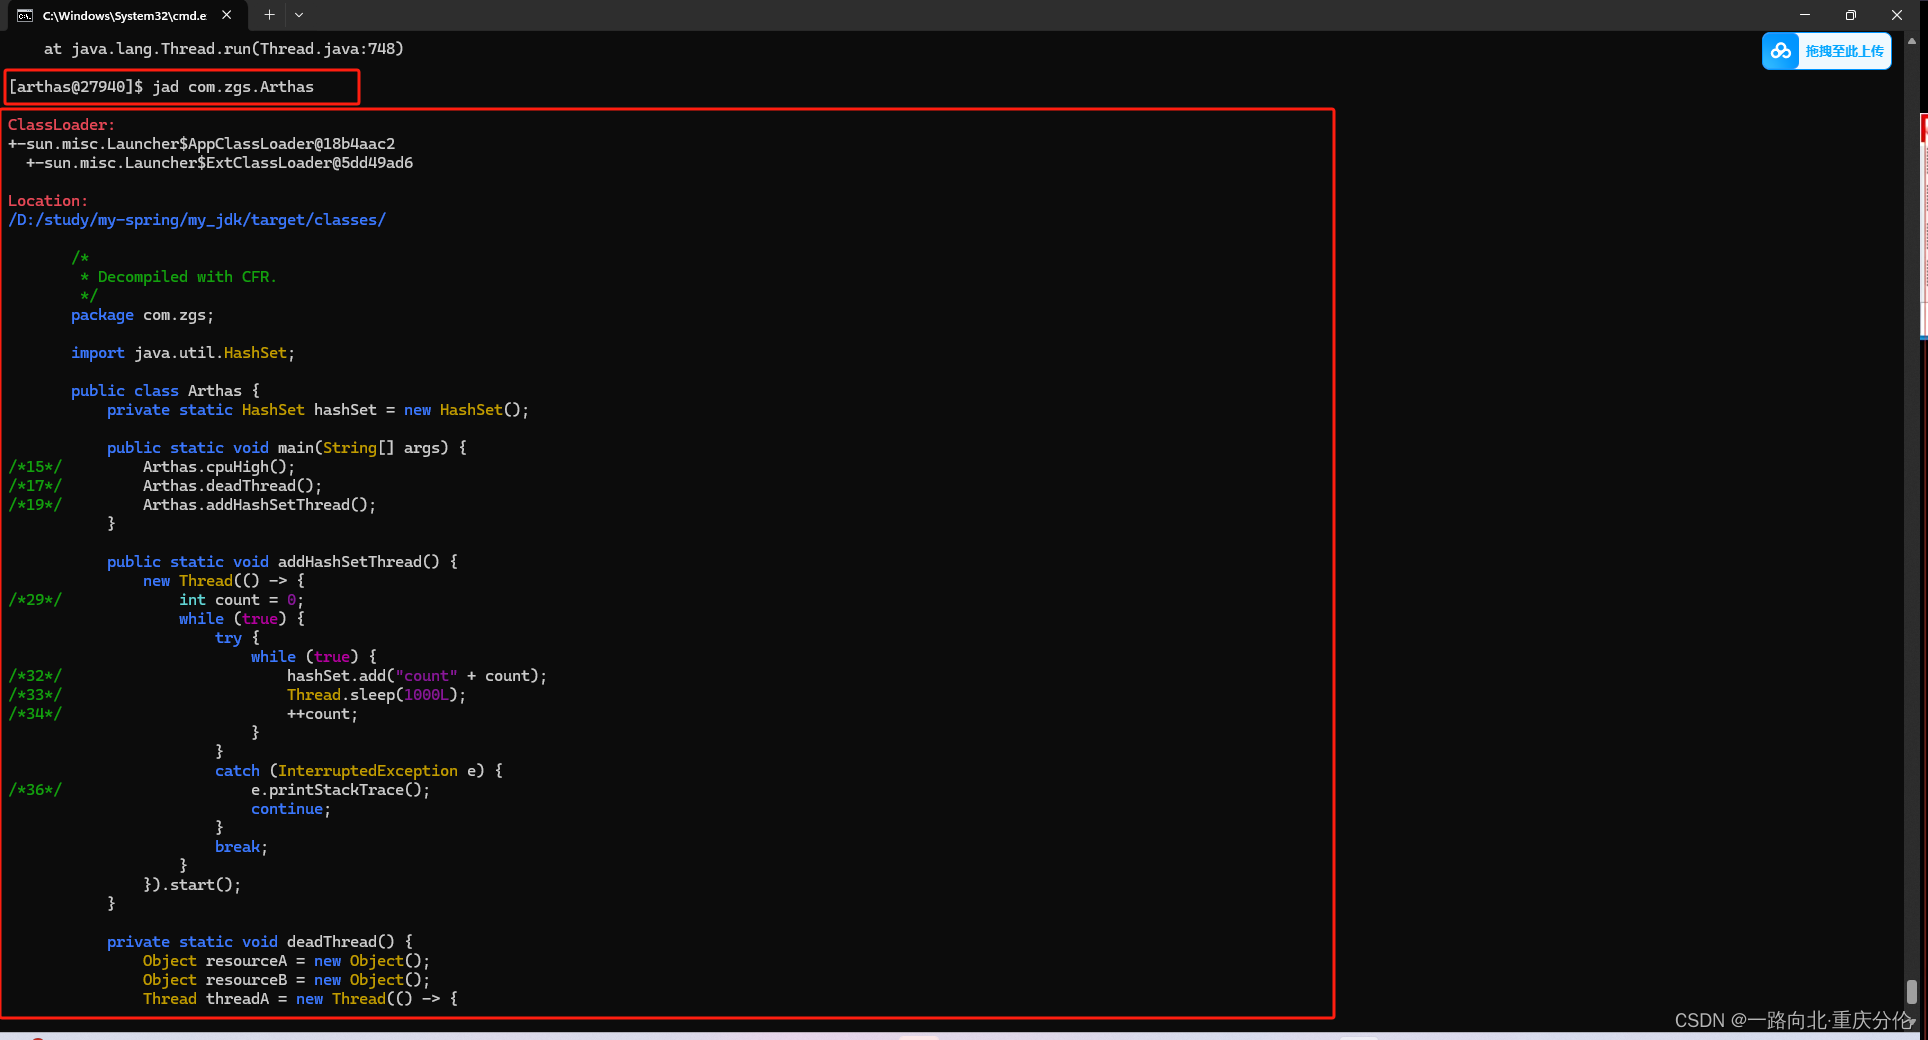The height and width of the screenshot is (1040, 1928).
Task: Click the 'Arthas.addHashSetThread();' call line
Action: (259, 505)
